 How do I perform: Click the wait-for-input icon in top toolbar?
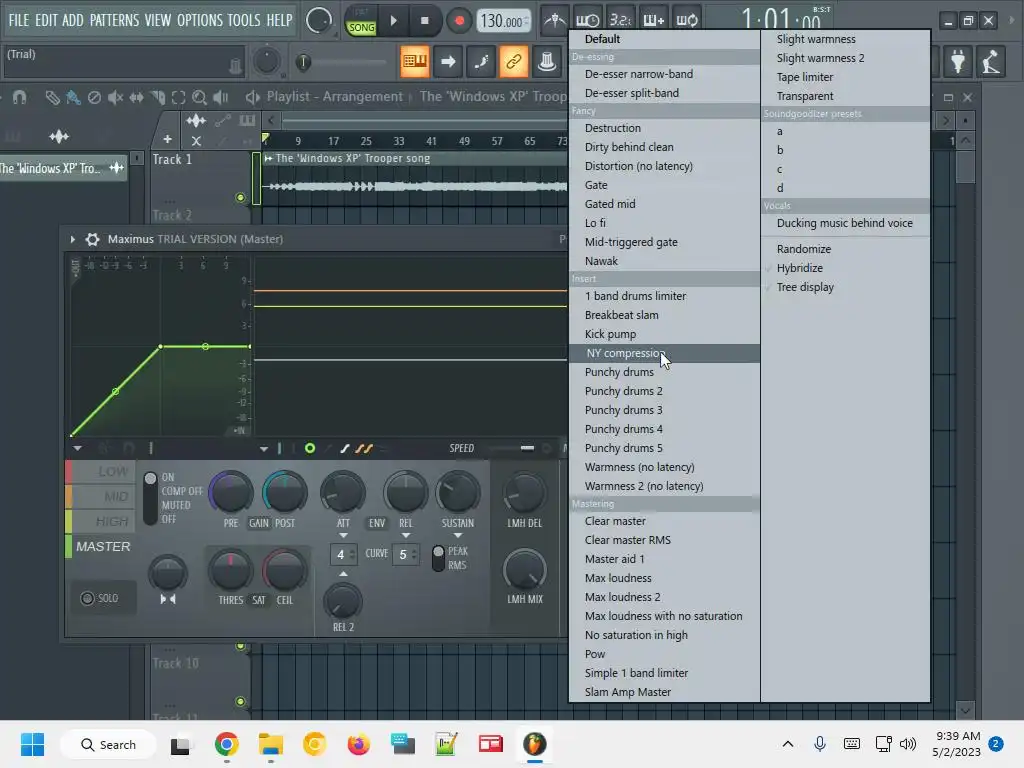point(588,20)
